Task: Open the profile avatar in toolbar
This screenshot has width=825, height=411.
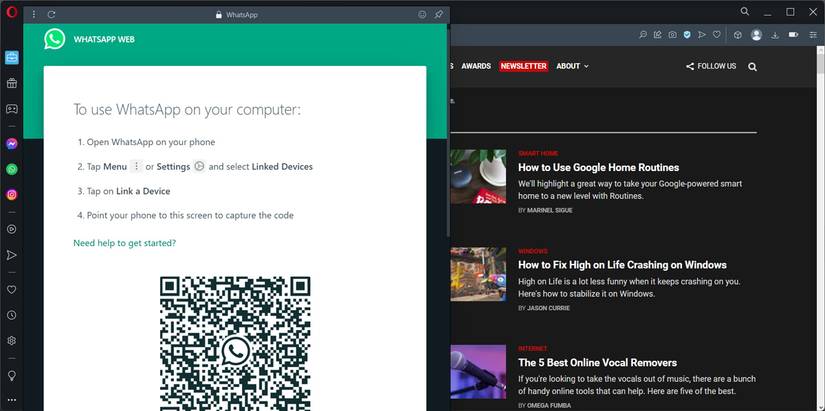Action: click(757, 35)
